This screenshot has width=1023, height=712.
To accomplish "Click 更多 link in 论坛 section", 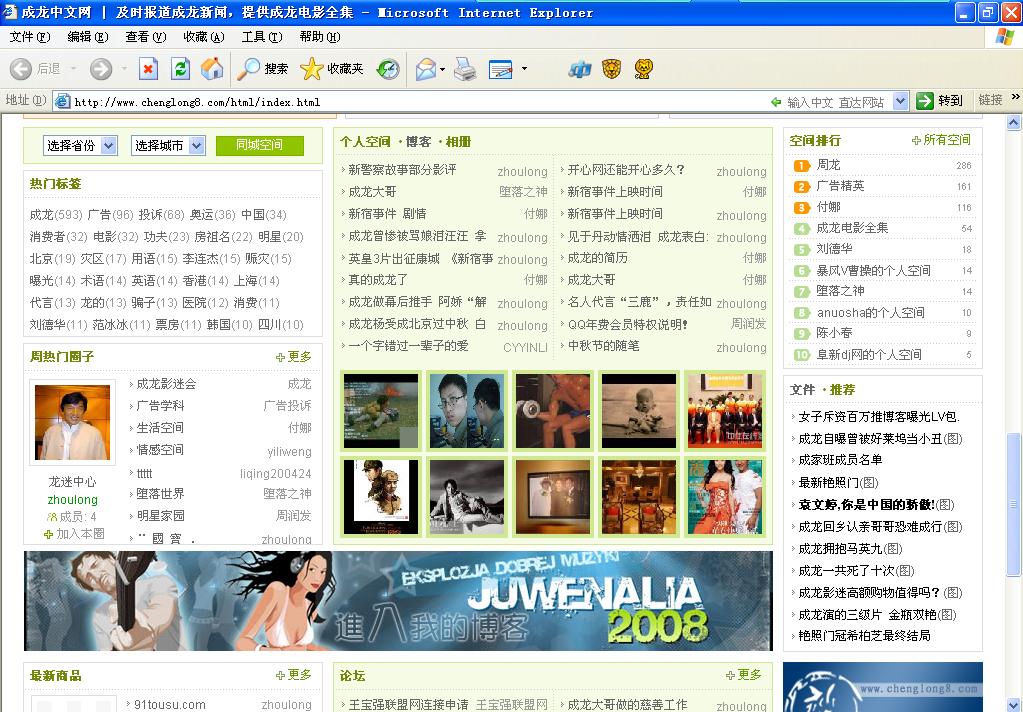I will [x=749, y=675].
